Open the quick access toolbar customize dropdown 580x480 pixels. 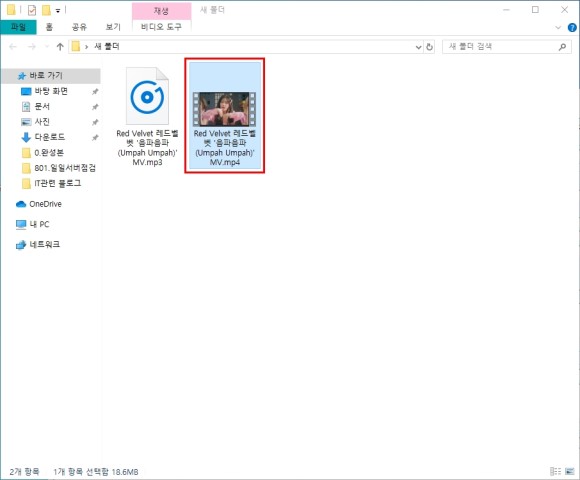(58, 11)
